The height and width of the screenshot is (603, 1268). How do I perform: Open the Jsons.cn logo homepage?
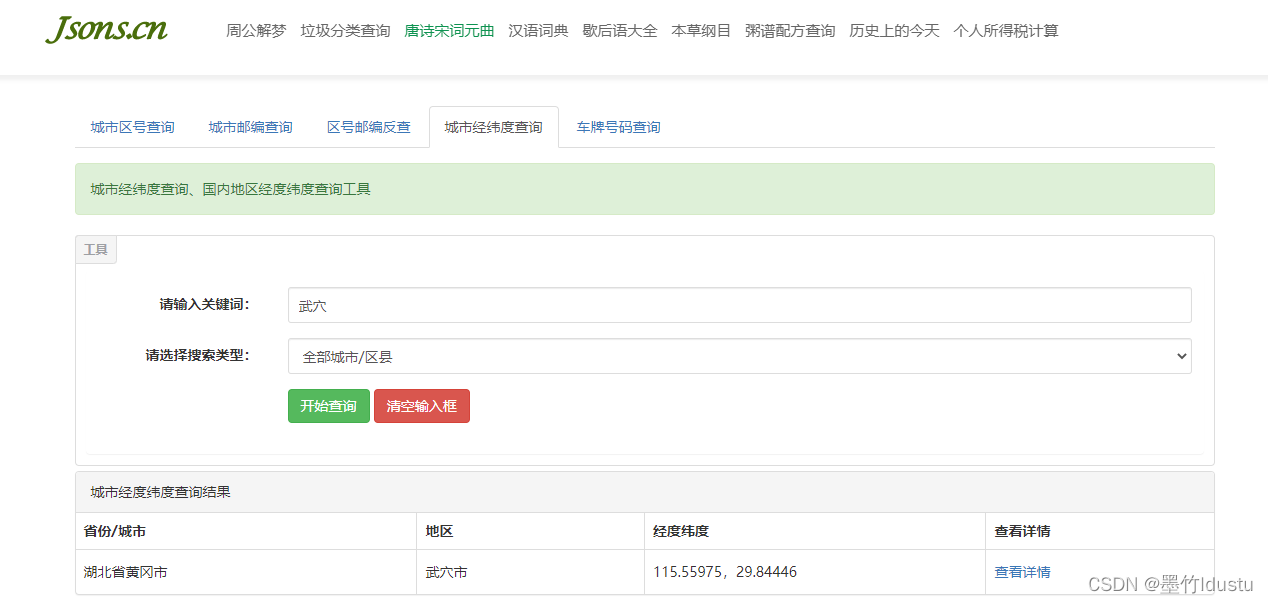click(106, 29)
